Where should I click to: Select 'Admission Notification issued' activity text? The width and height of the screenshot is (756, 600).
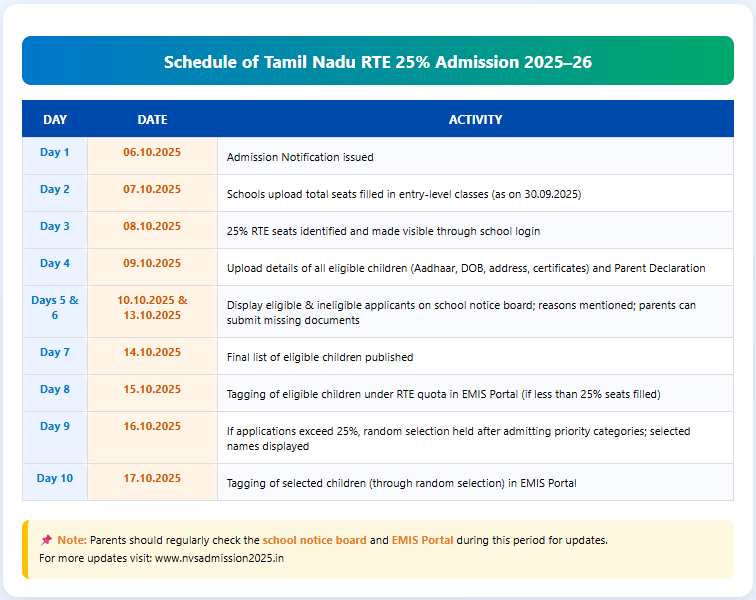tap(300, 157)
